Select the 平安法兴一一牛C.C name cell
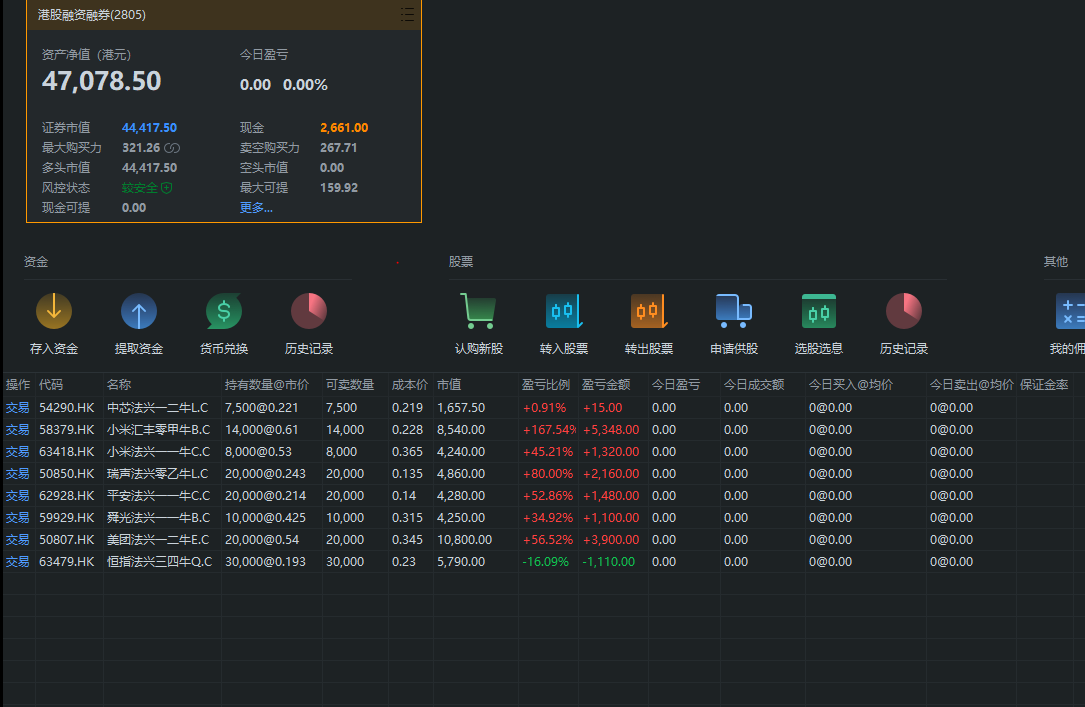Viewport: 1085px width, 707px height. [x=158, y=496]
